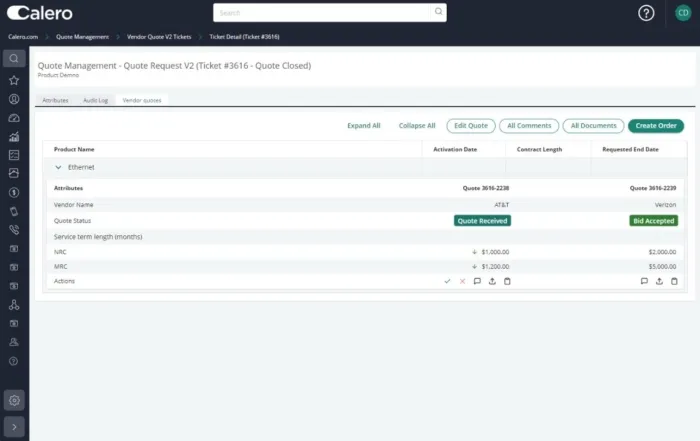
Task: Open the user profile circle icon in sidebar
Action: click(x=14, y=99)
